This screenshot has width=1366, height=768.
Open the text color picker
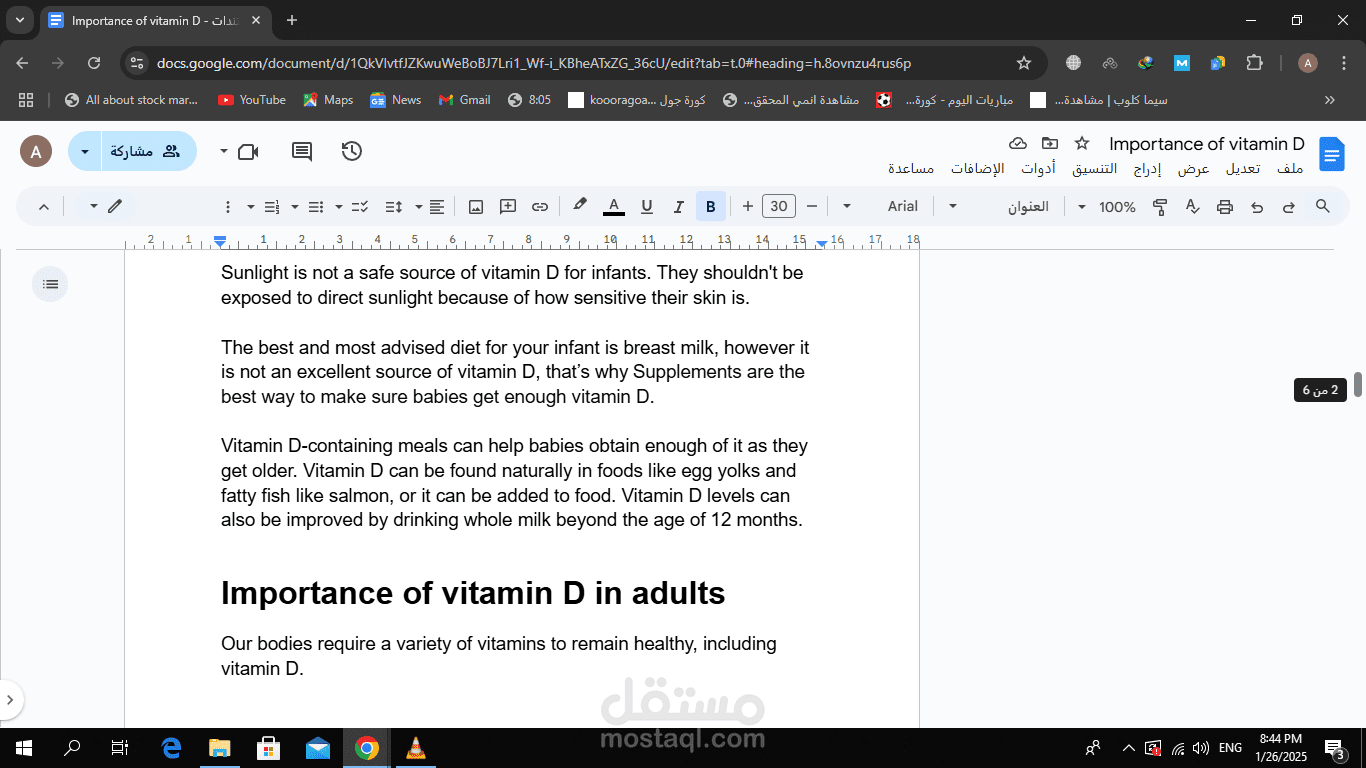[x=614, y=207]
